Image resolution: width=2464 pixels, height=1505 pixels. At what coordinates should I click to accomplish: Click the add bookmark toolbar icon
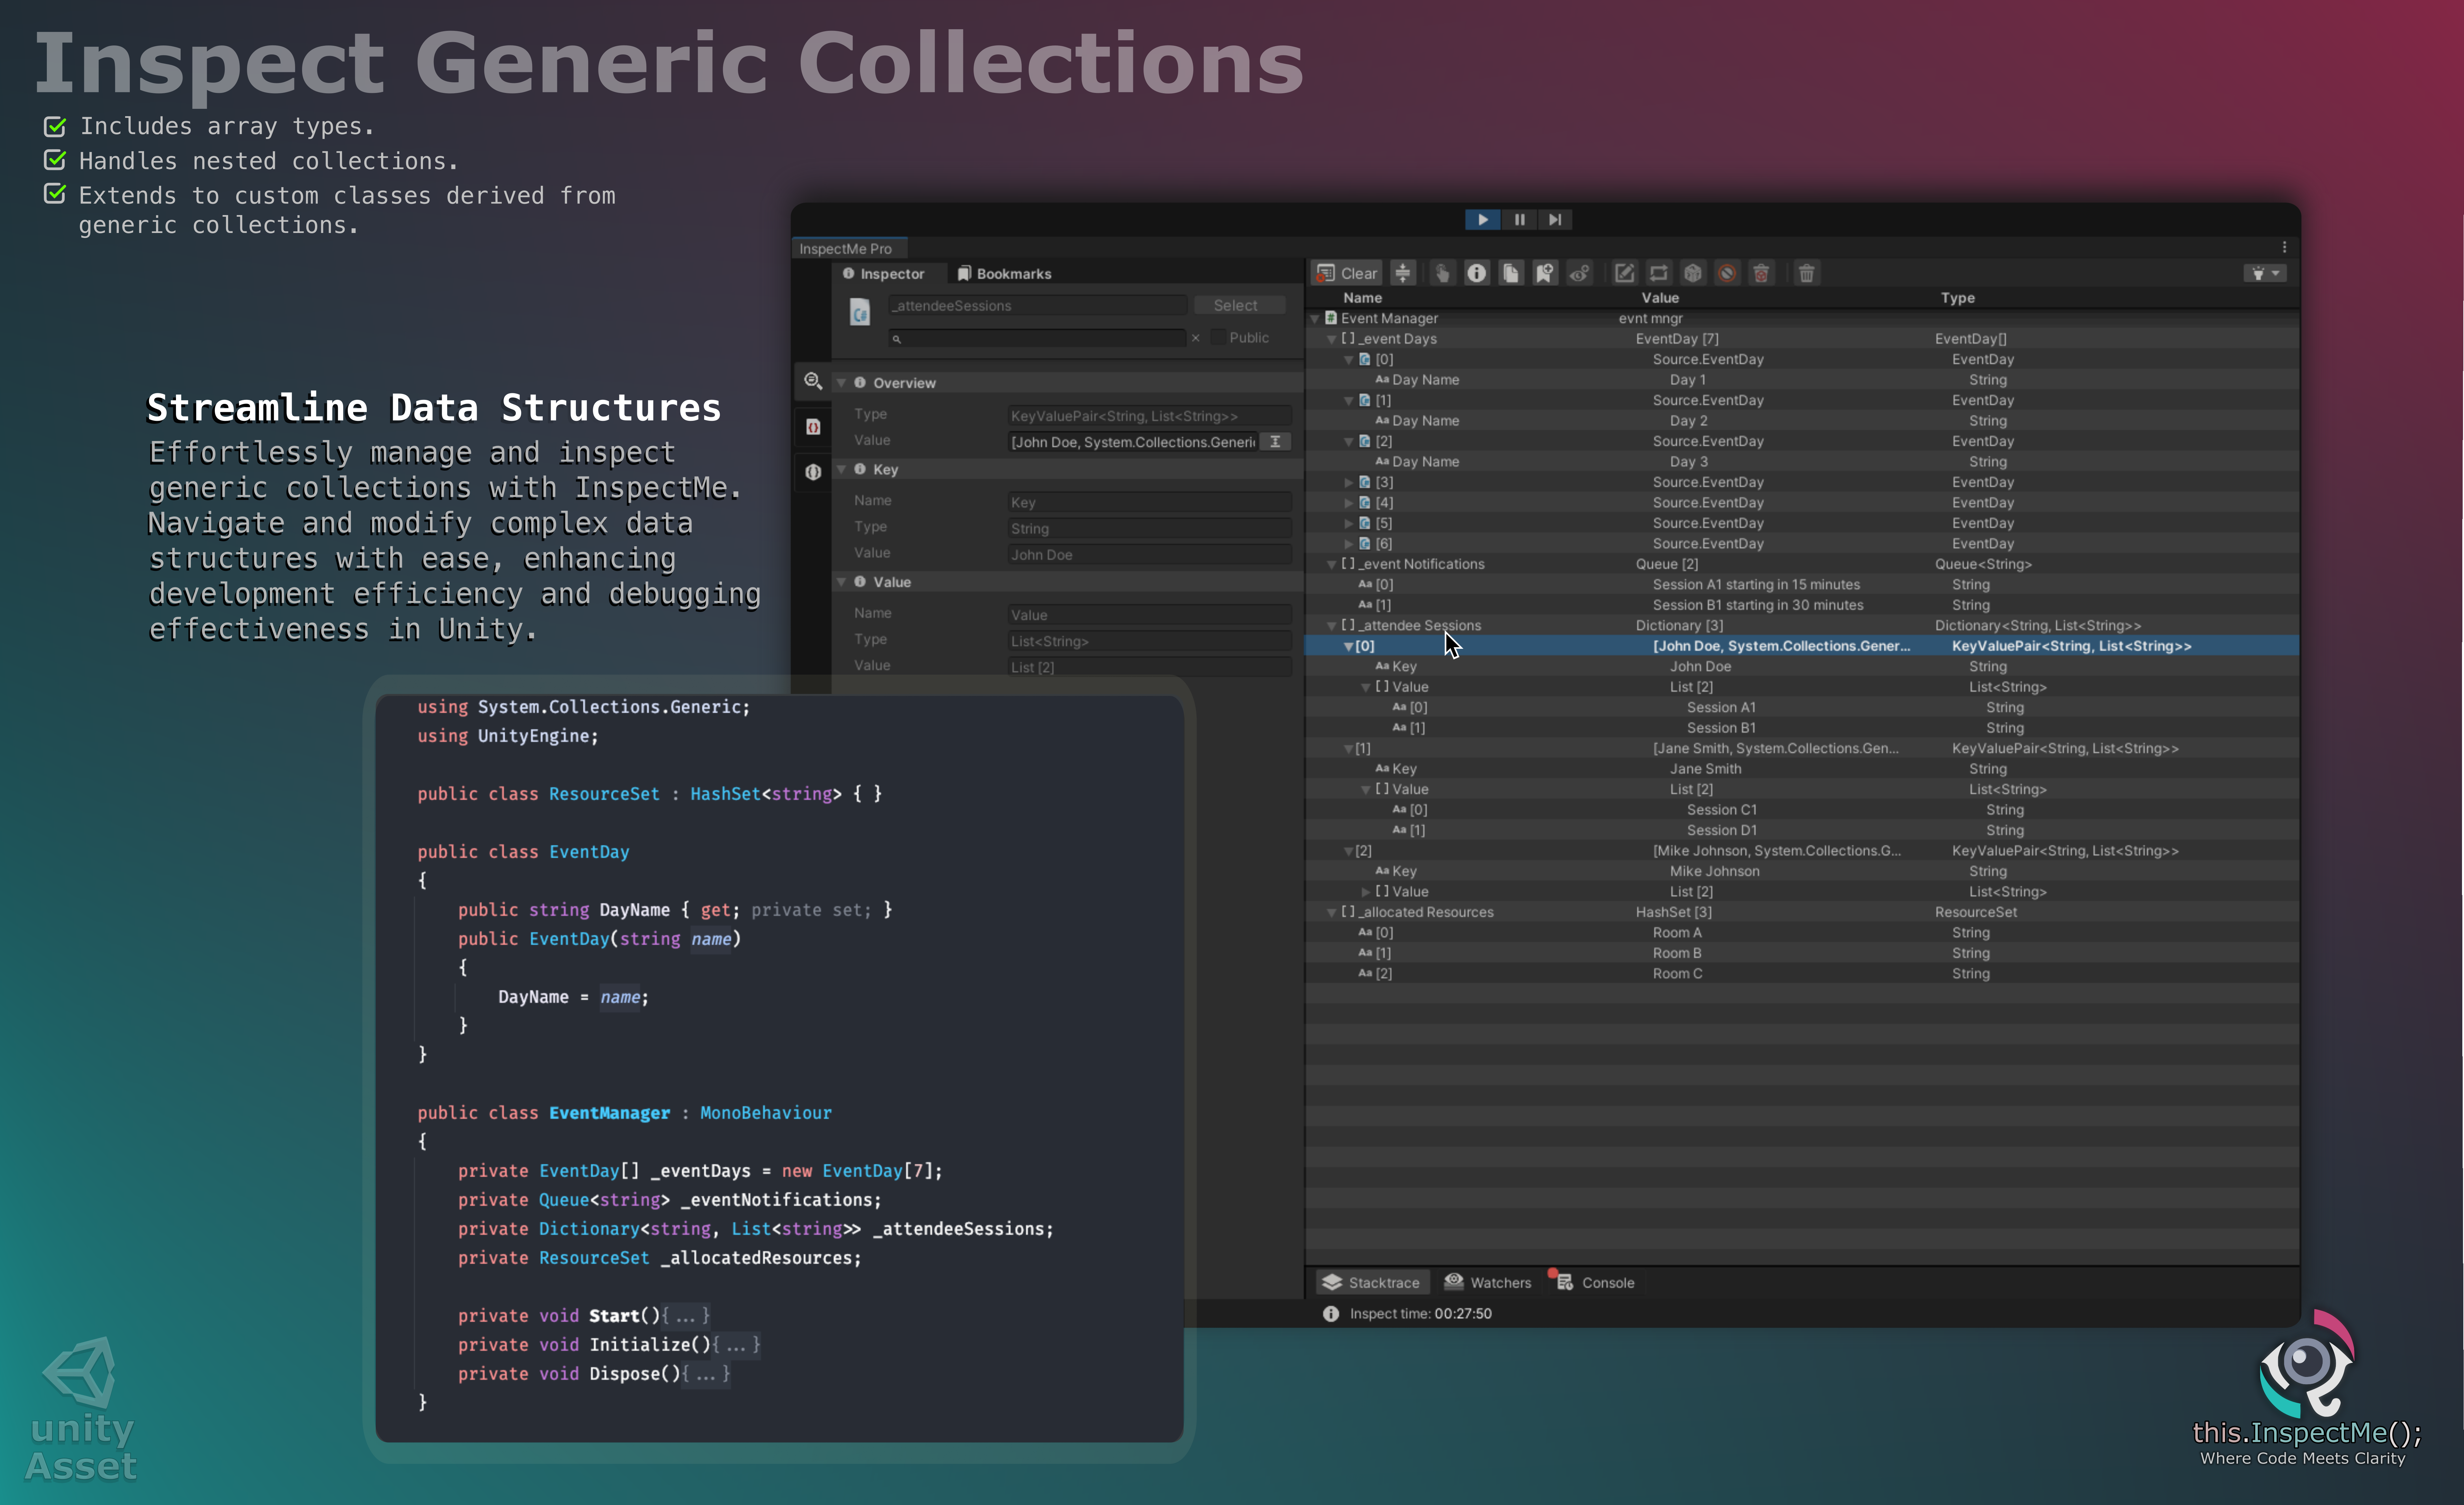tap(1545, 273)
